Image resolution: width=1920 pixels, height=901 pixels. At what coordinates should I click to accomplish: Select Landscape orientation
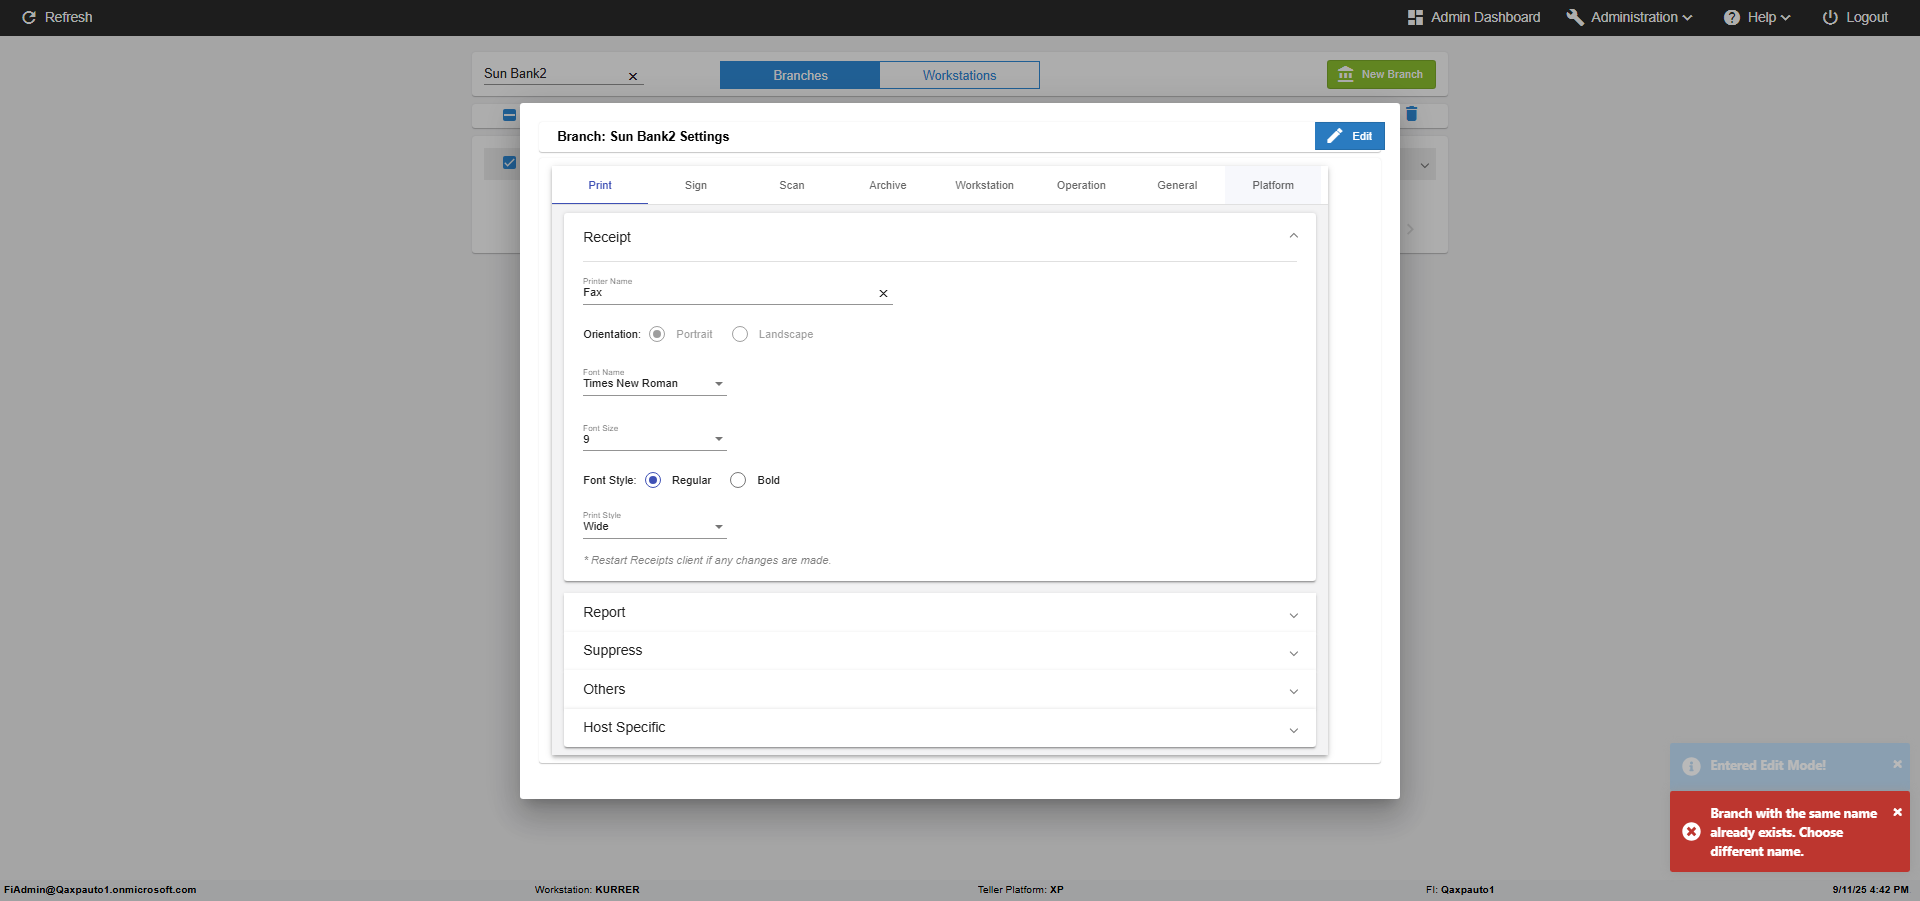pos(740,334)
